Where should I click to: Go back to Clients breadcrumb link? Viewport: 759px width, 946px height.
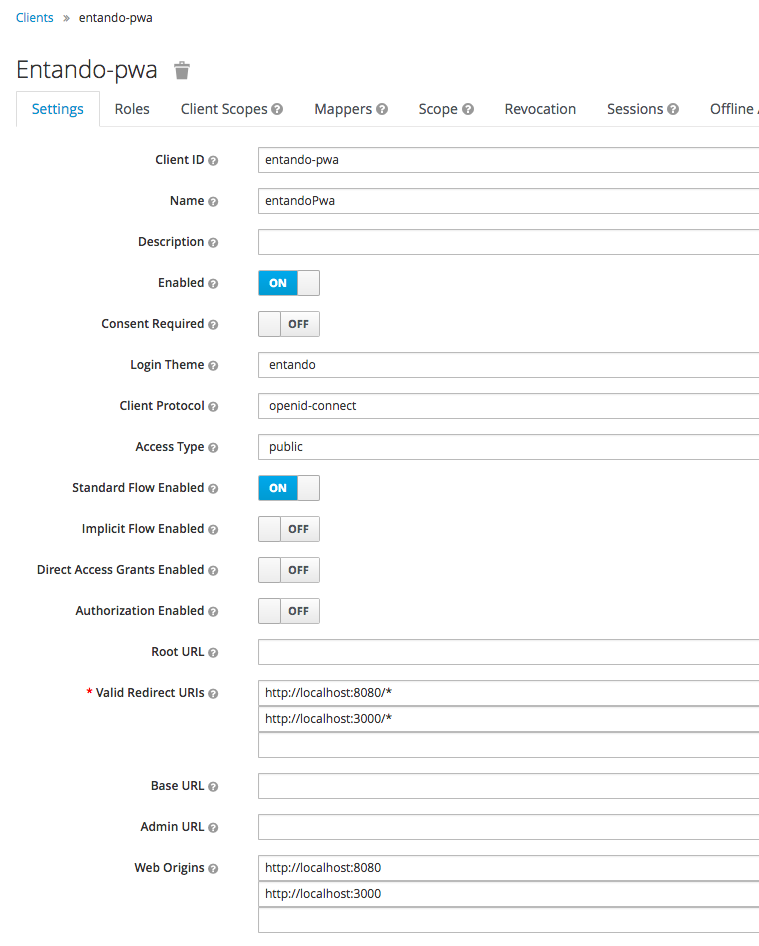34,17
